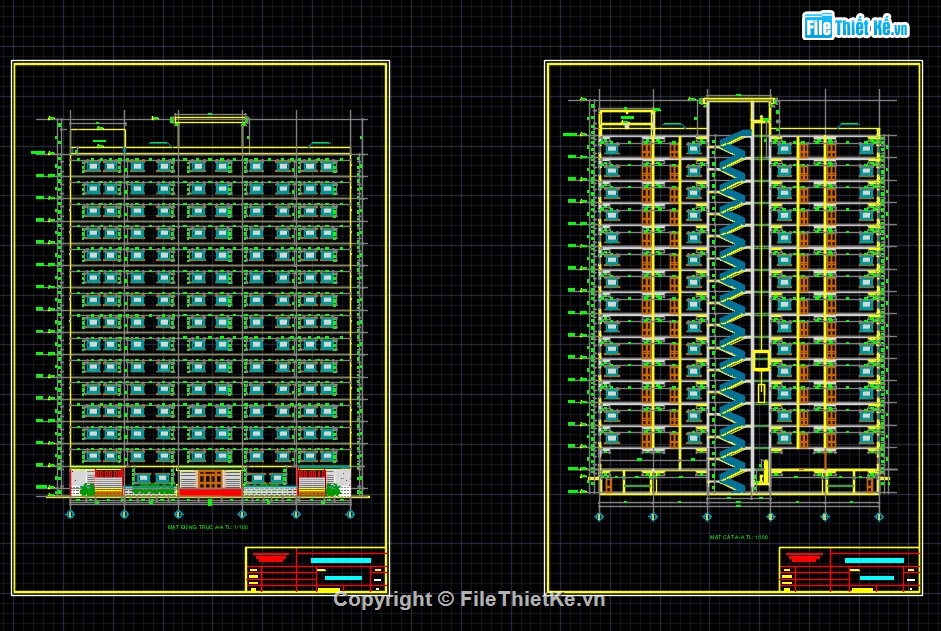This screenshot has height=631, width=941.
Task: Click the red-roofed shopfront at the elevation's right base
Action: pos(312,479)
